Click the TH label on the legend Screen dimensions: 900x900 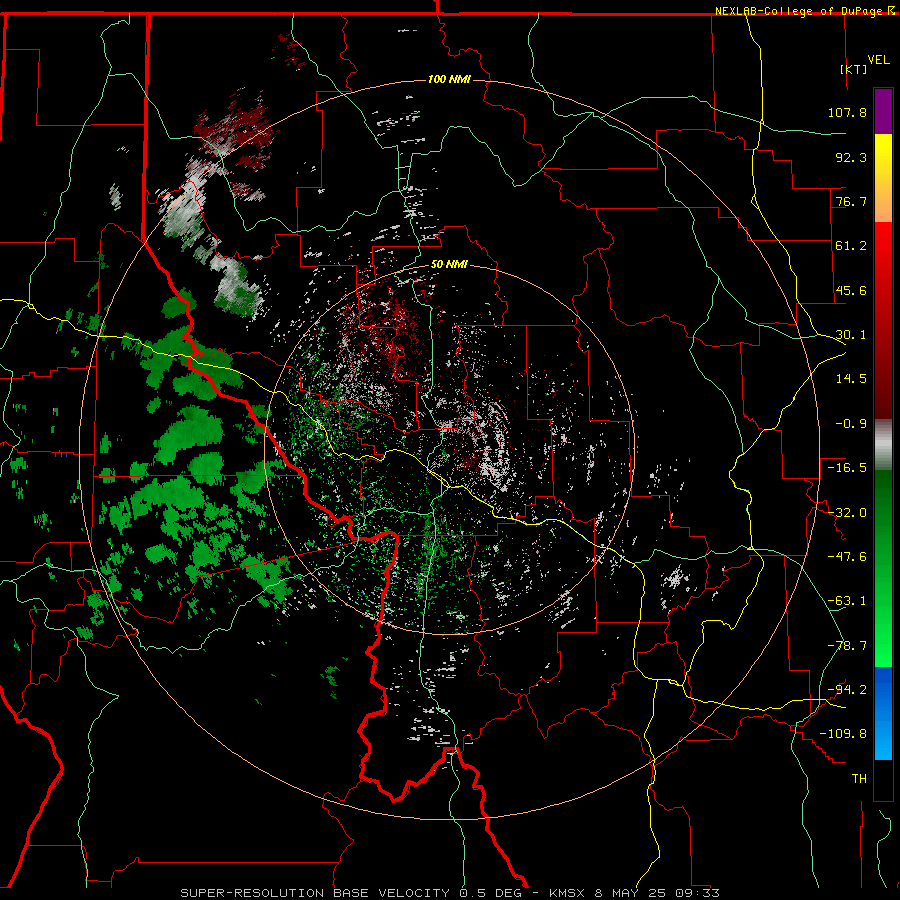point(859,779)
